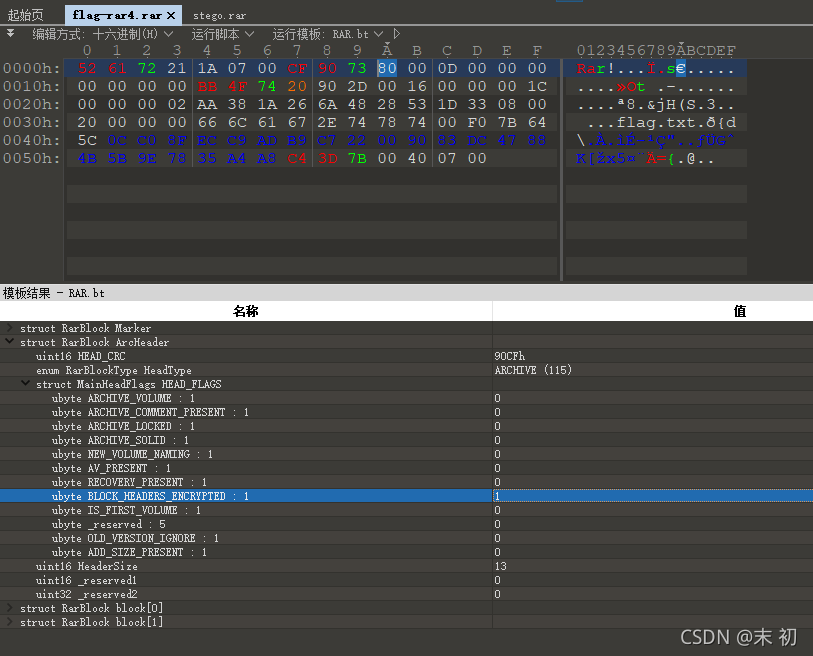This screenshot has height=656, width=813.
Task: Switch to the 起始页 tab
Action: [25, 16]
